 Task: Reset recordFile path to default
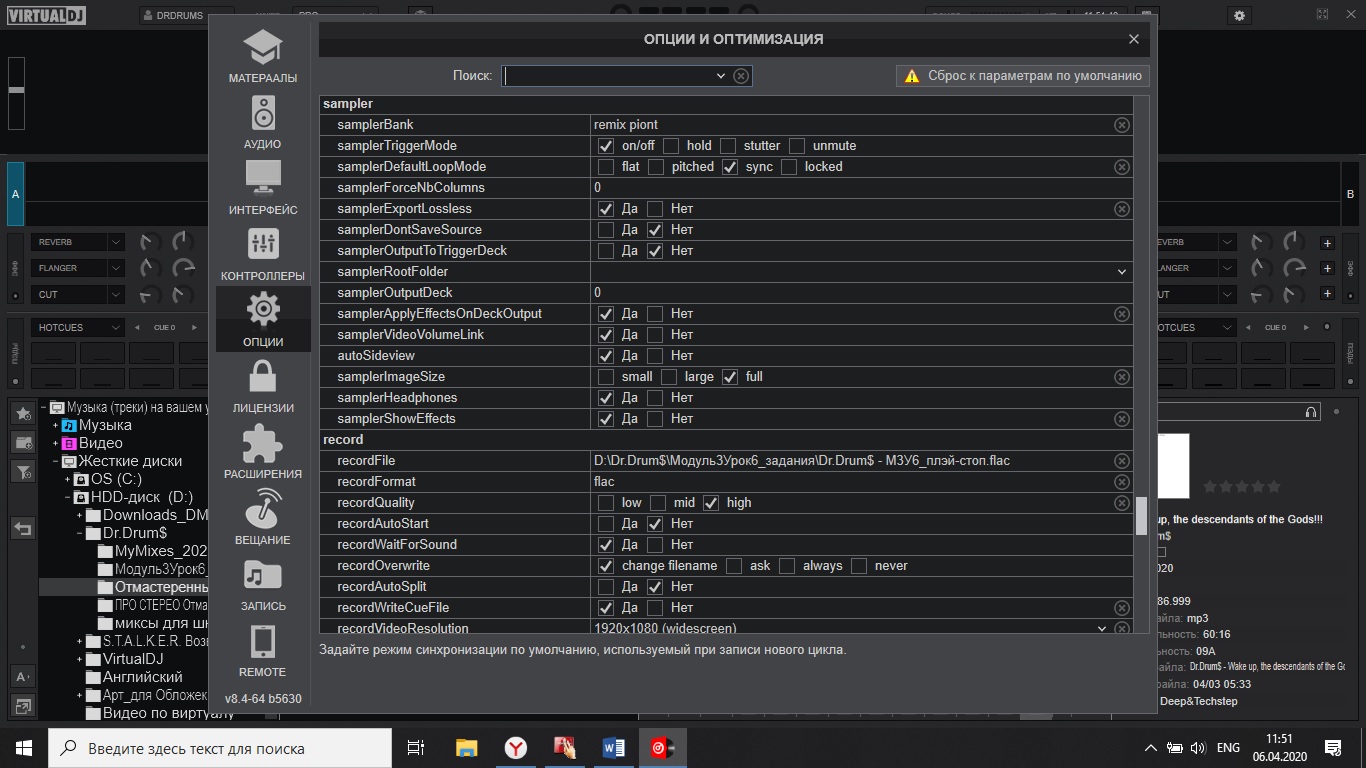1122,461
